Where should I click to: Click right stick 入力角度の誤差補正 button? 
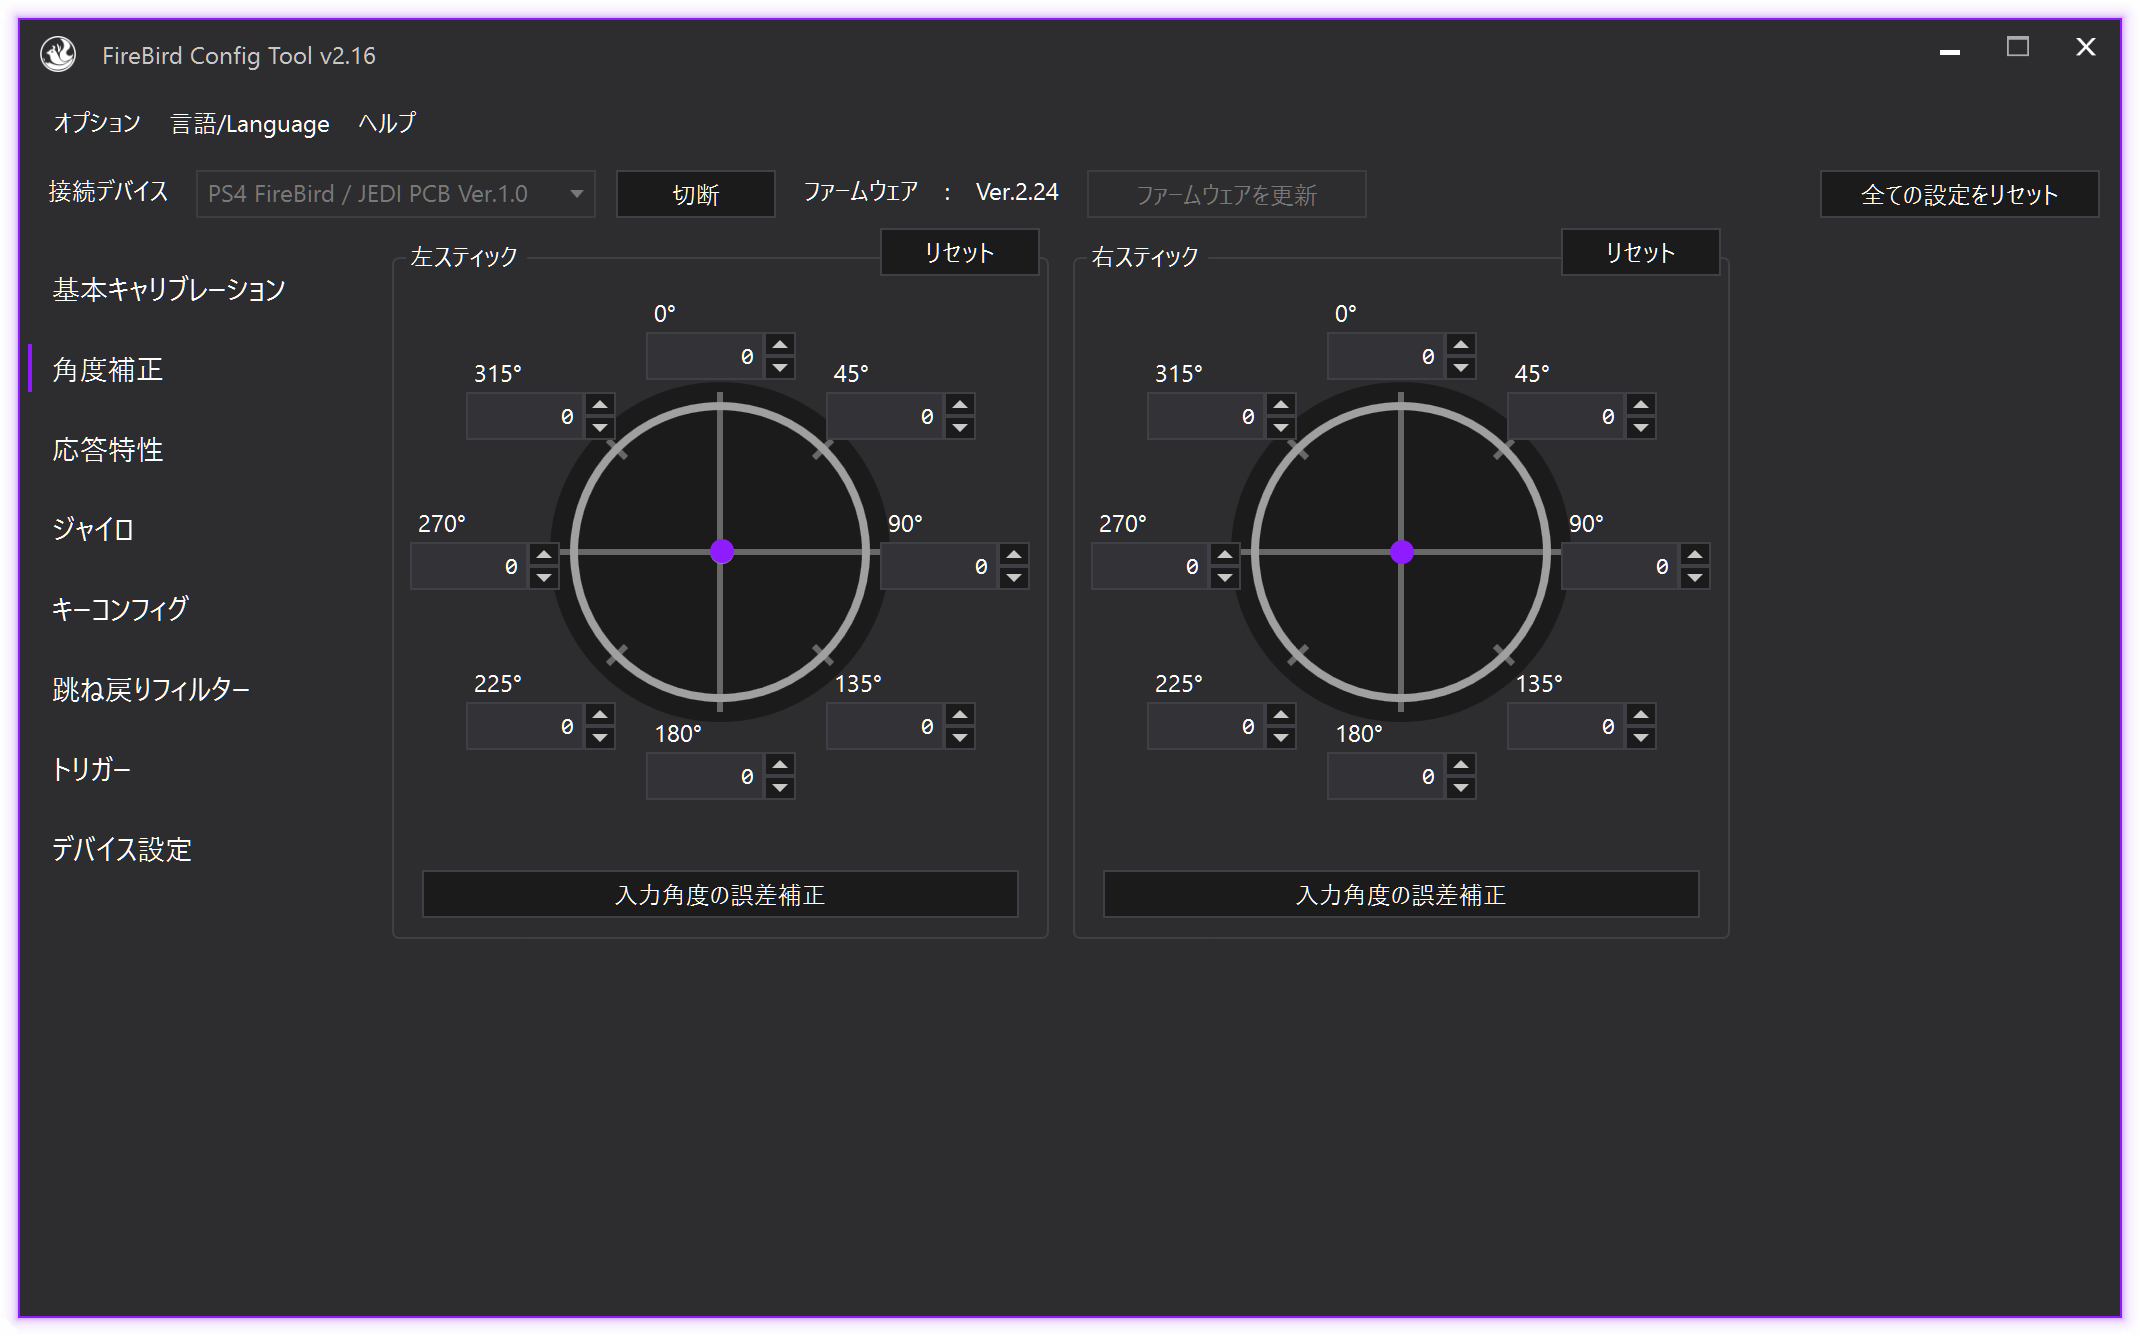click(x=1400, y=894)
